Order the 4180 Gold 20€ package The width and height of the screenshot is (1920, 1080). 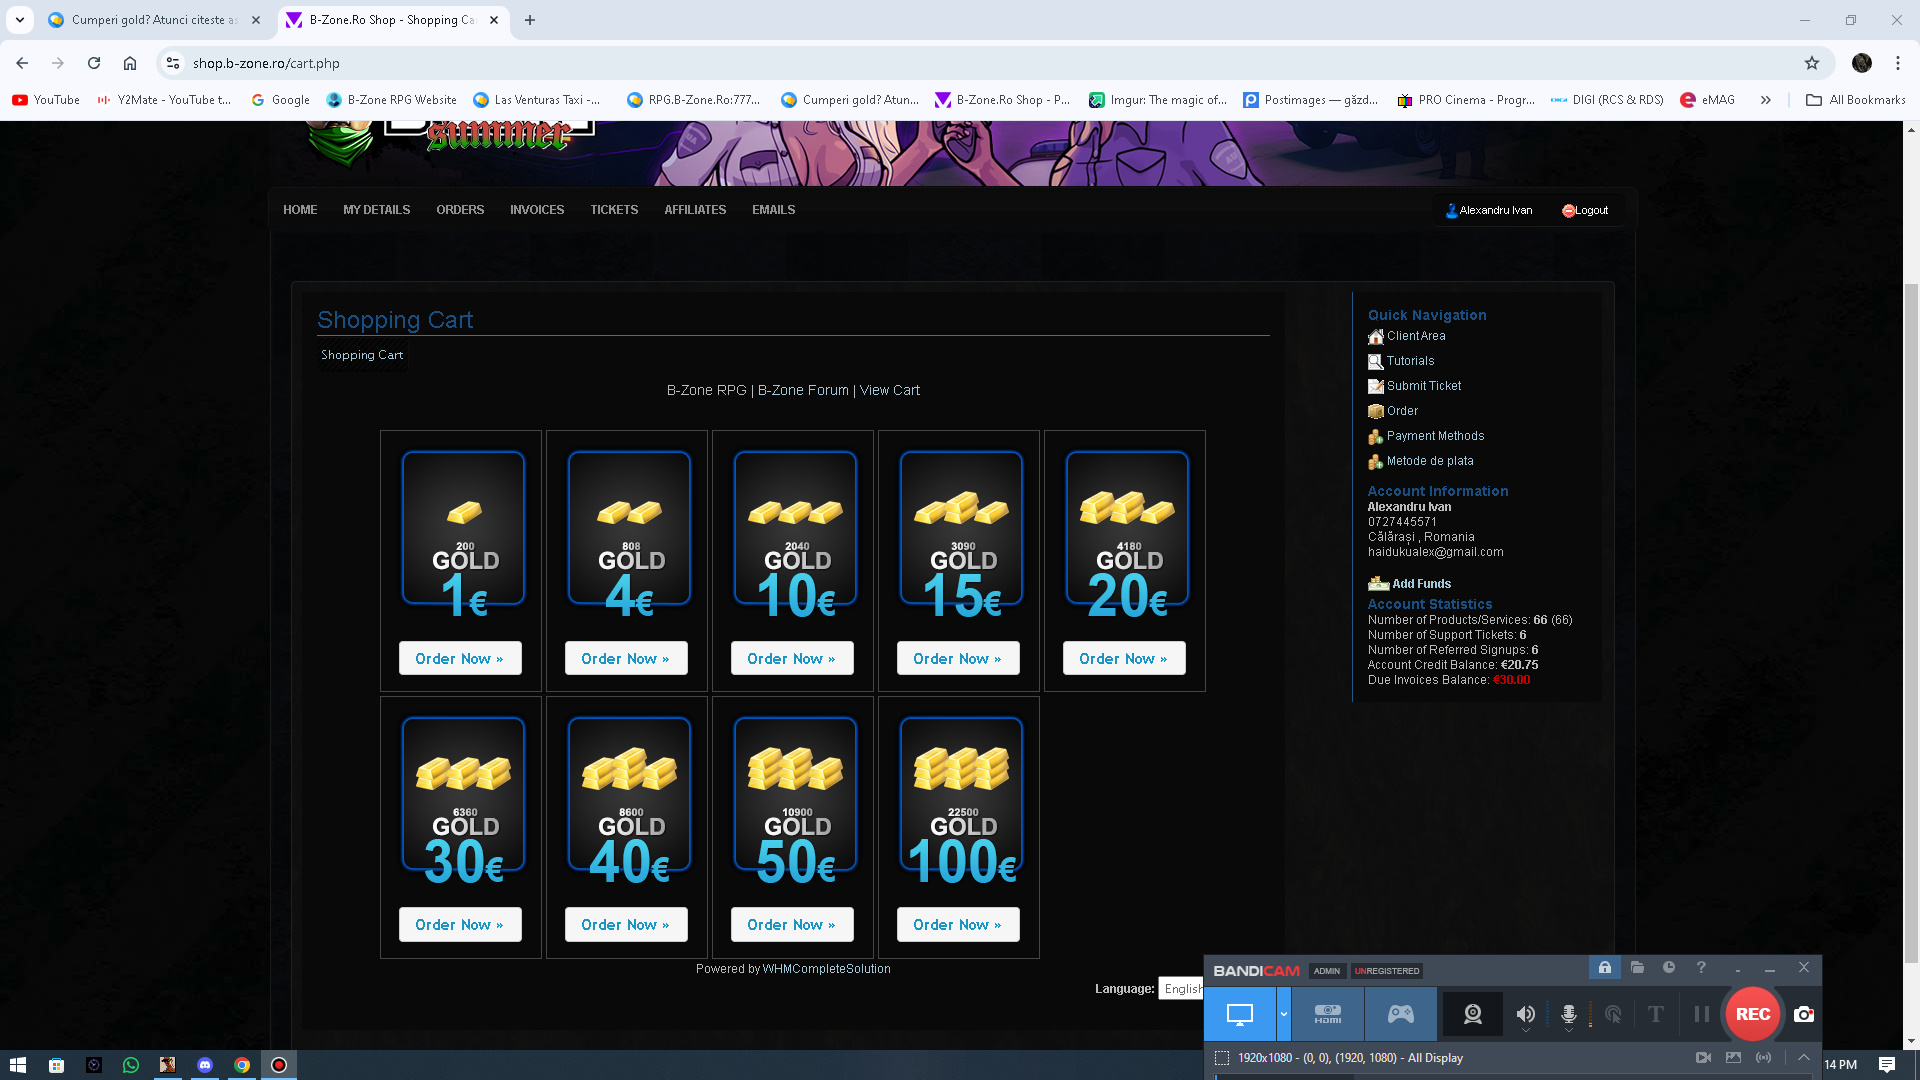(1124, 659)
